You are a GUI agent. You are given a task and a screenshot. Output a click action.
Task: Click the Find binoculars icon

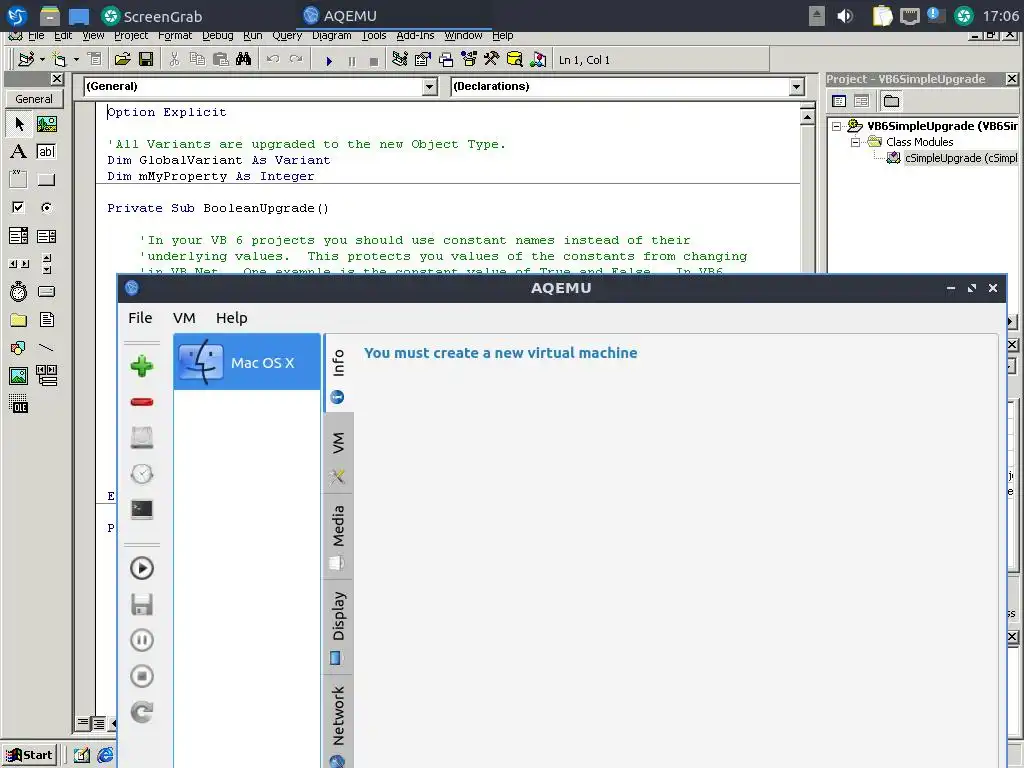pos(244,60)
